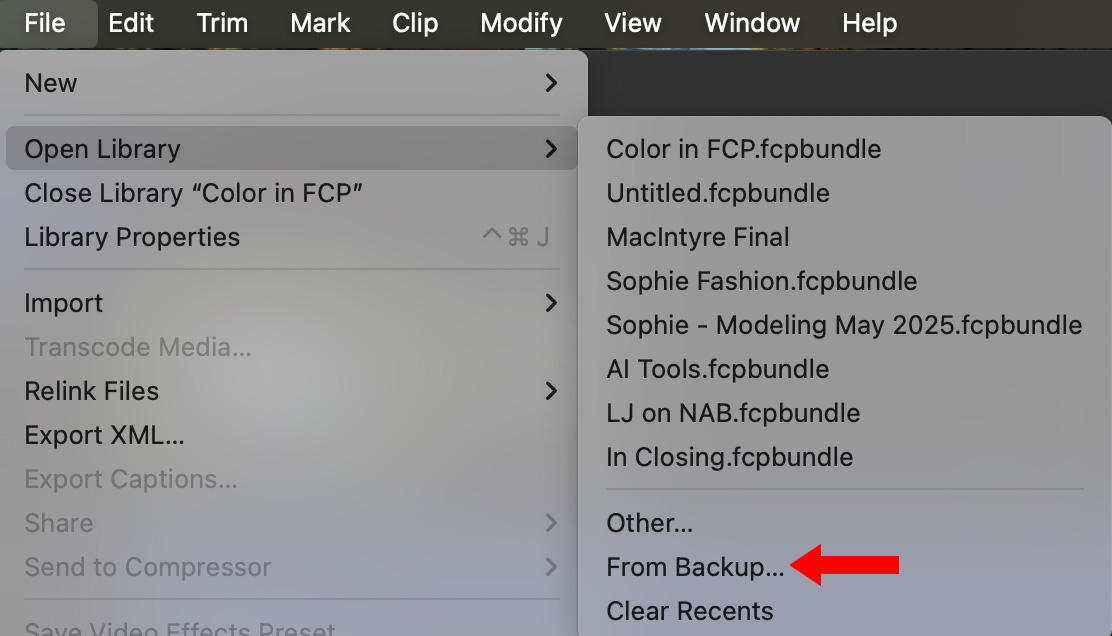Open the View menu
This screenshot has height=636, width=1112.
click(633, 23)
